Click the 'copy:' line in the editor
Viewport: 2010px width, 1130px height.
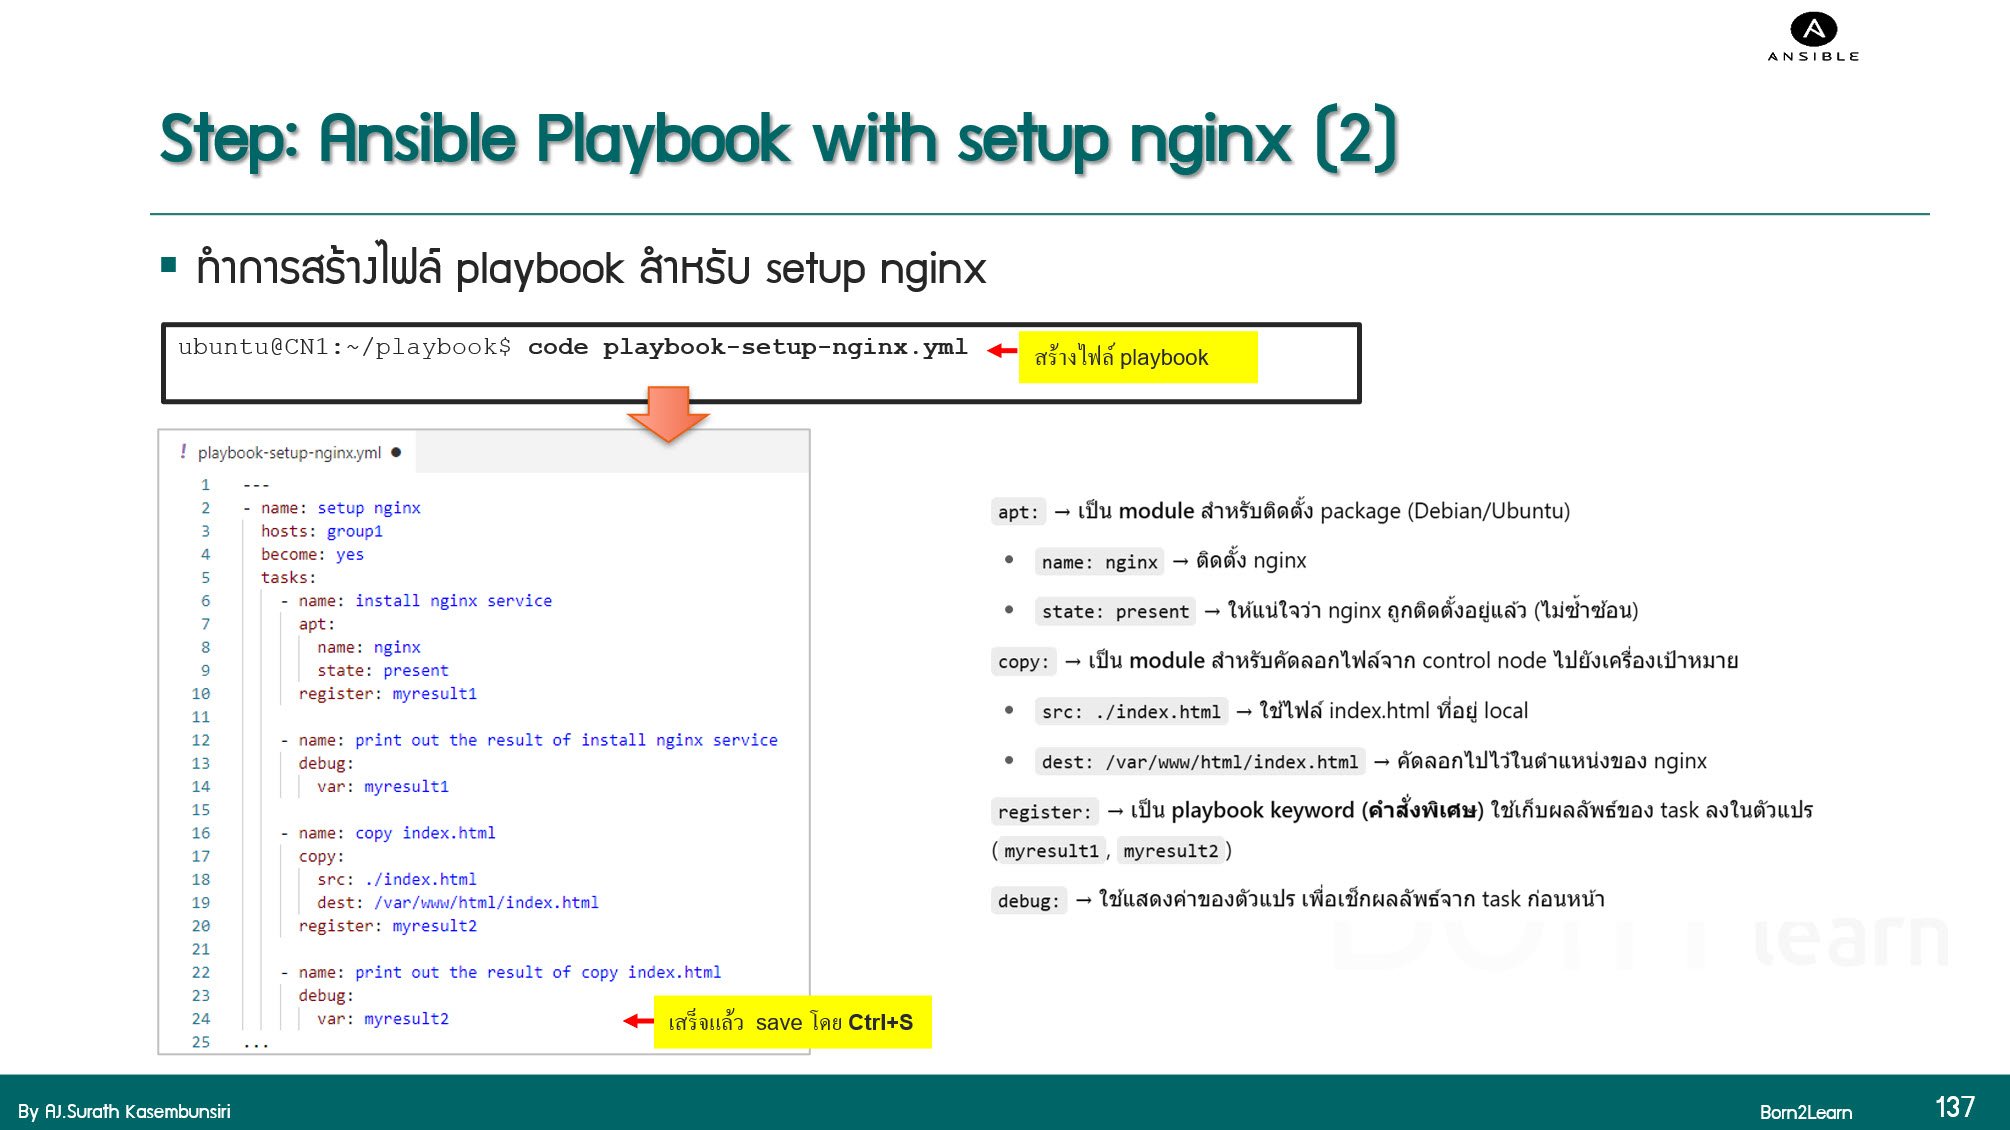click(321, 856)
